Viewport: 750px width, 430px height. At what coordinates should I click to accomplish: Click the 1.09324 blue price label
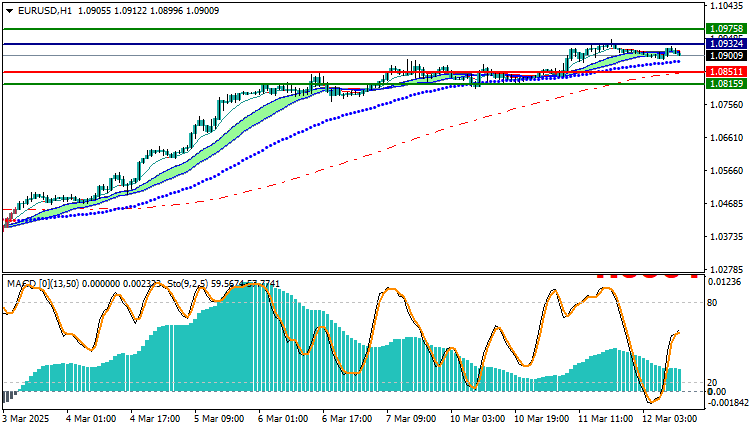click(x=727, y=44)
